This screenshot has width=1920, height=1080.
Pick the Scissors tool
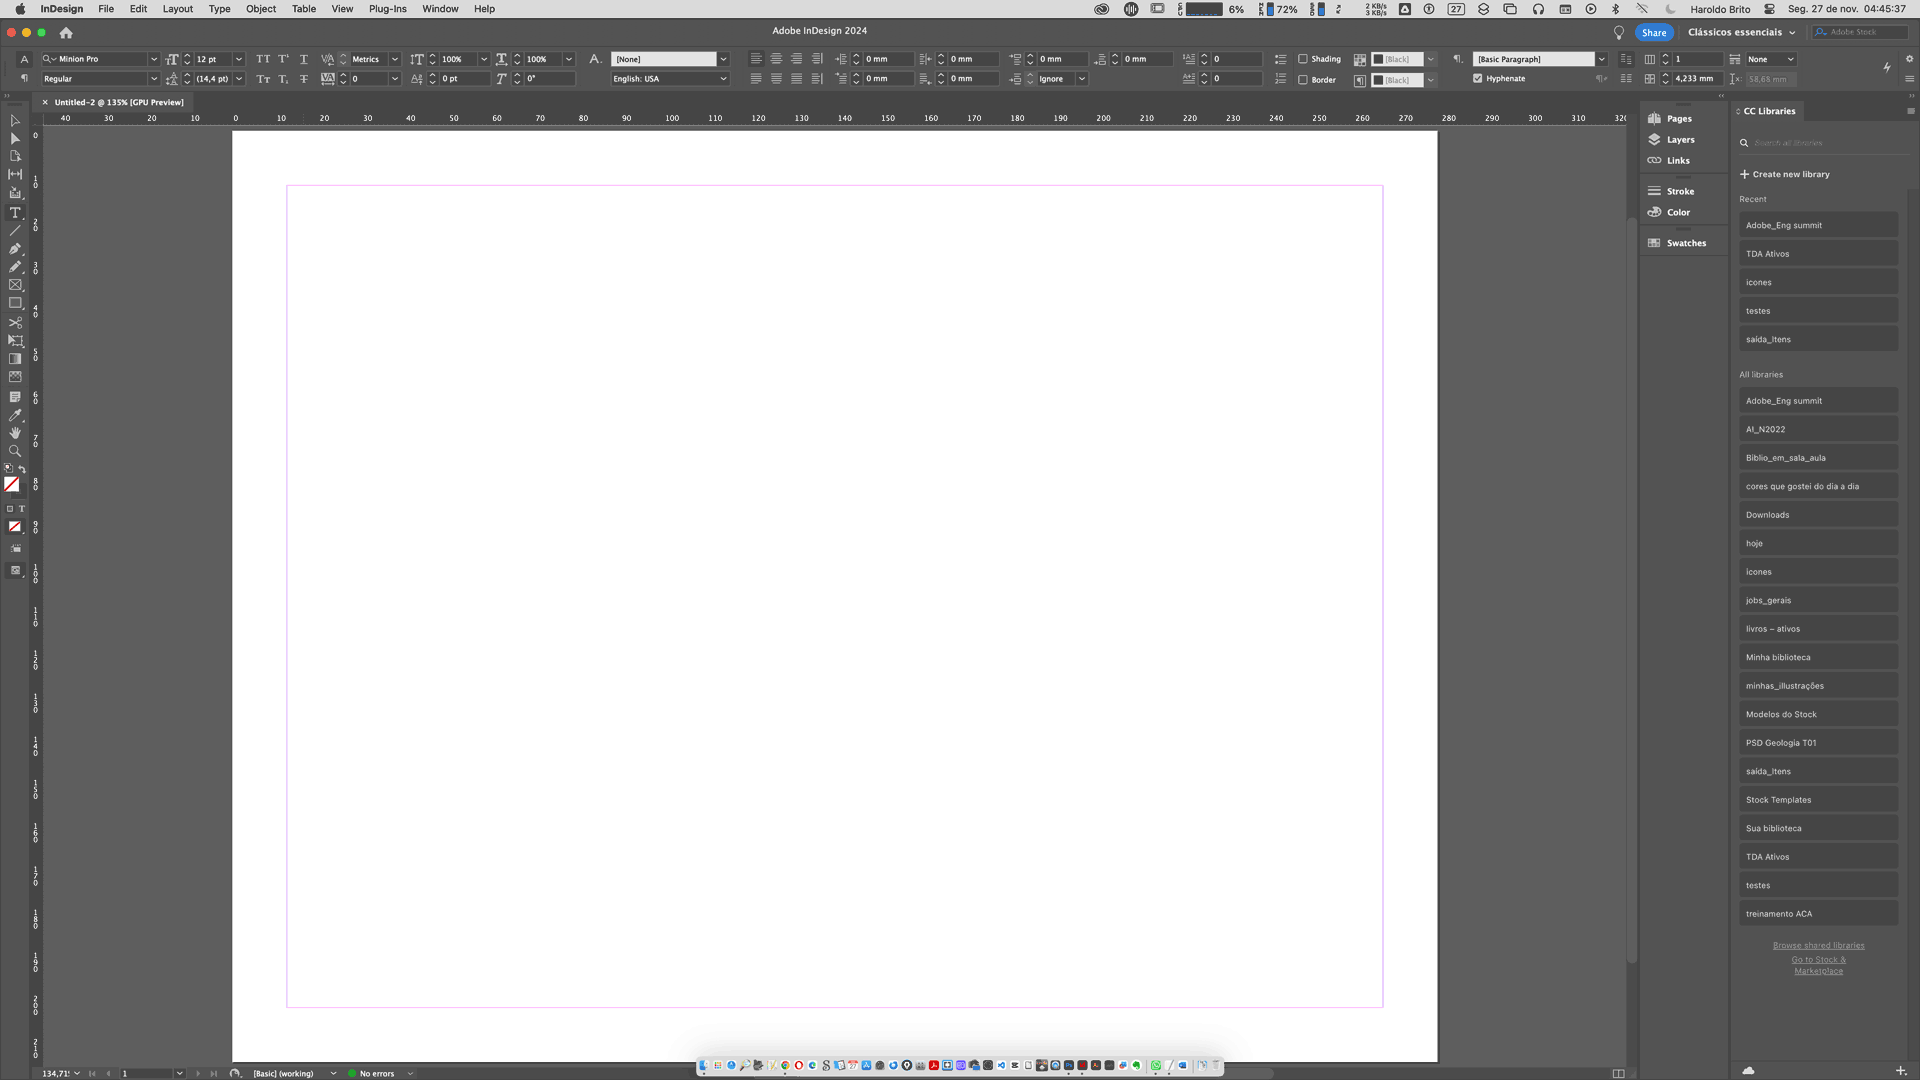tap(15, 323)
